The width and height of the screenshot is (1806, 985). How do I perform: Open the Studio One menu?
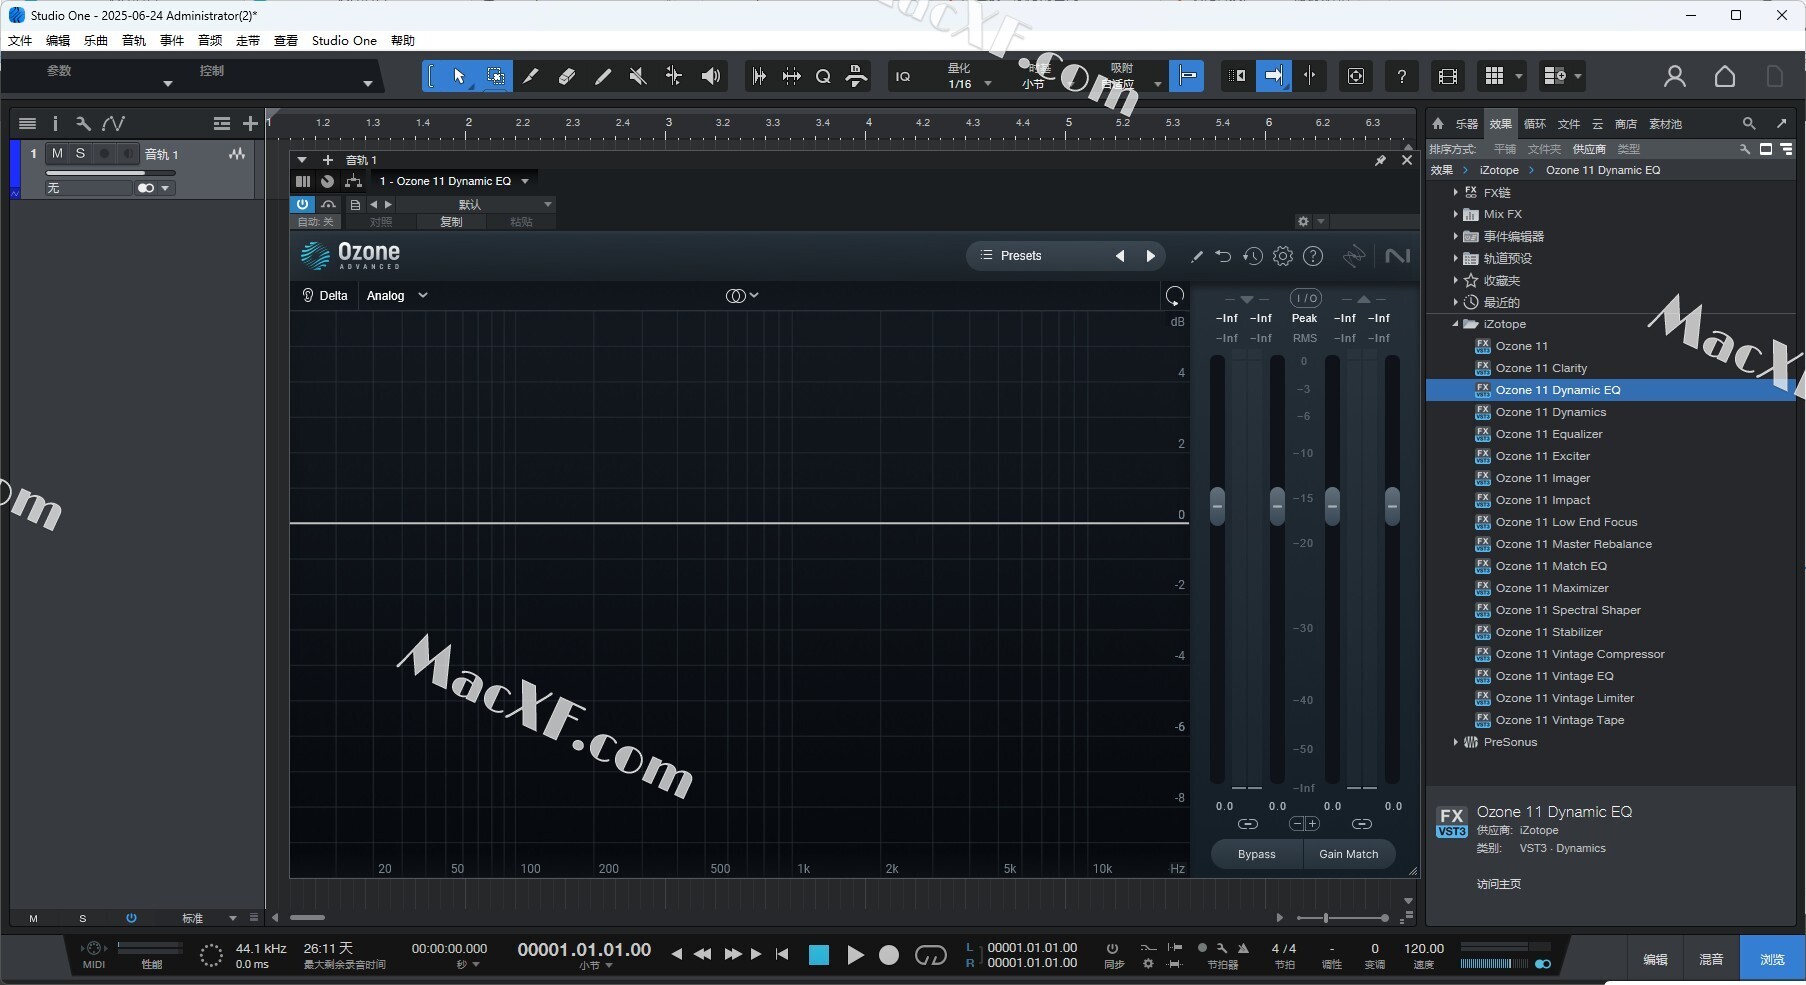[x=344, y=41]
